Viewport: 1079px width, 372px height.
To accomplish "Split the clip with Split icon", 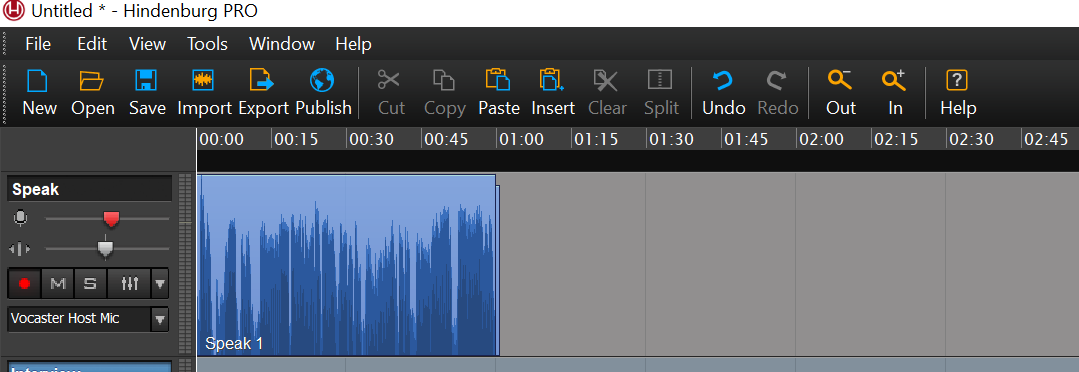I will coord(660,81).
